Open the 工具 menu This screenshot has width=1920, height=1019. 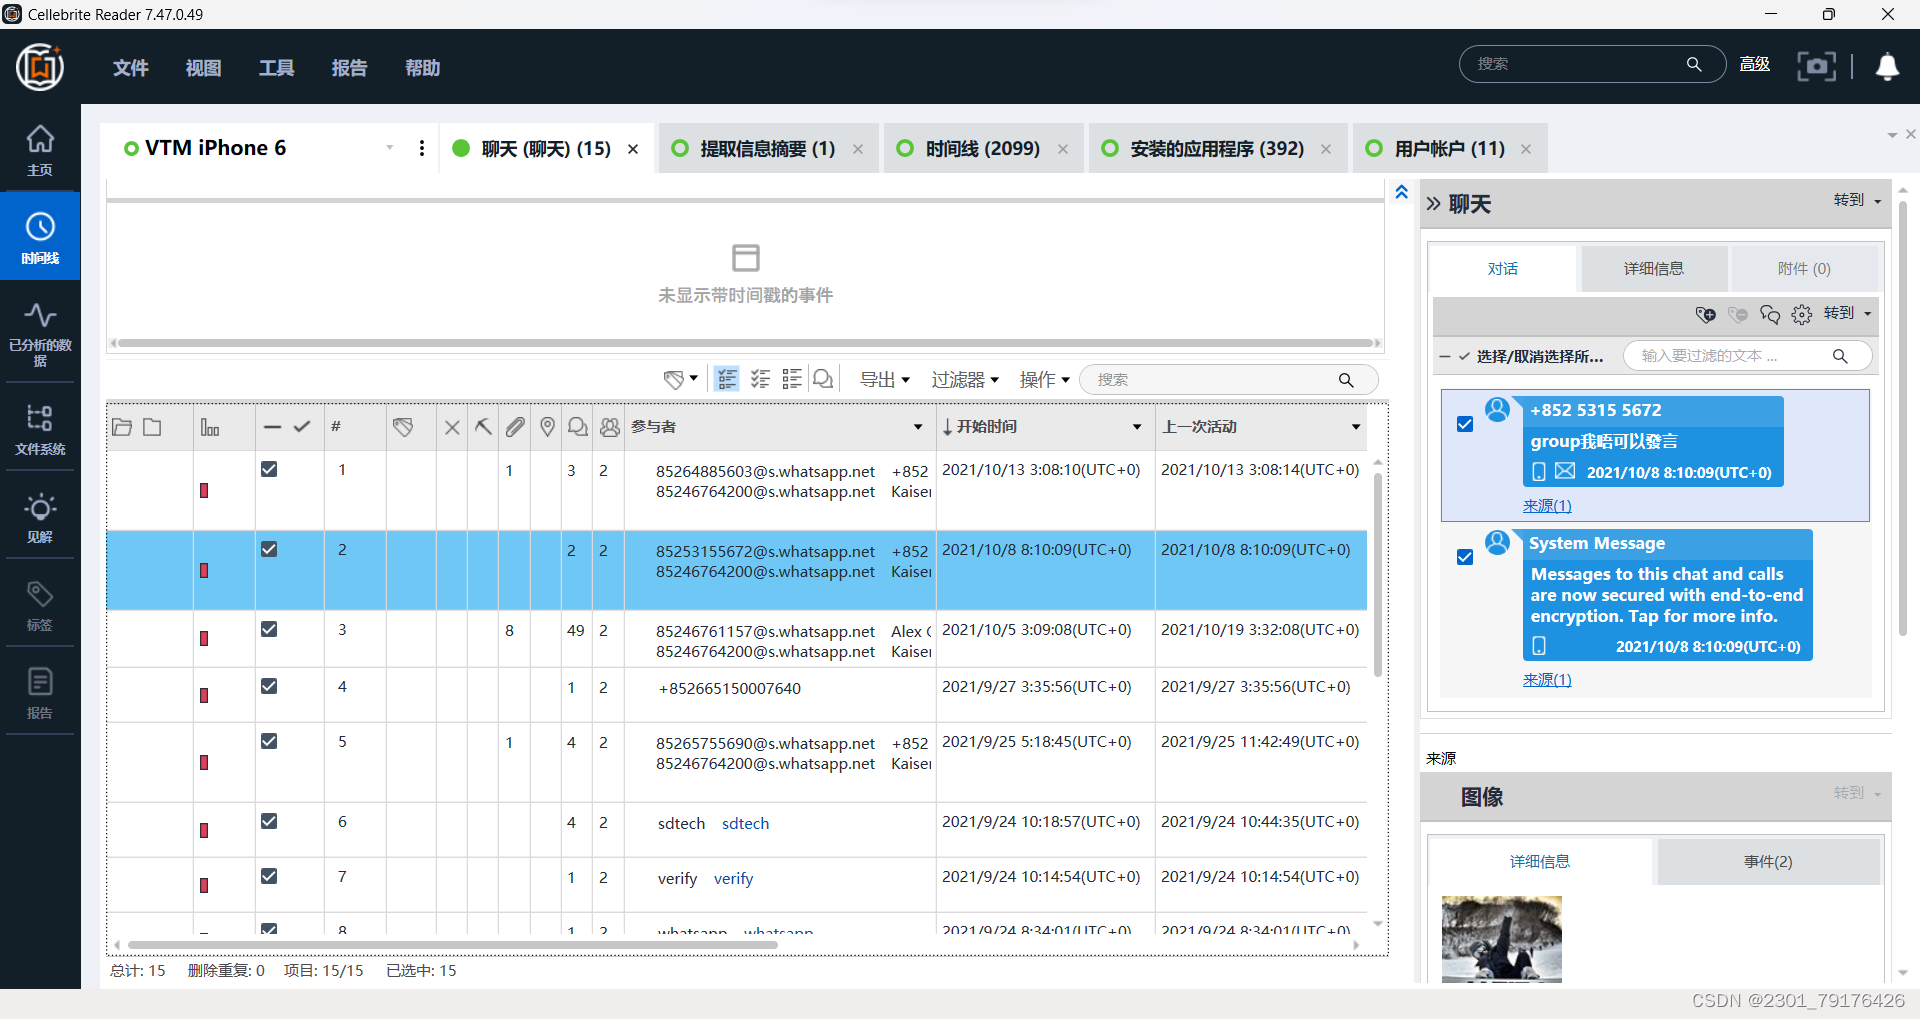coord(276,68)
